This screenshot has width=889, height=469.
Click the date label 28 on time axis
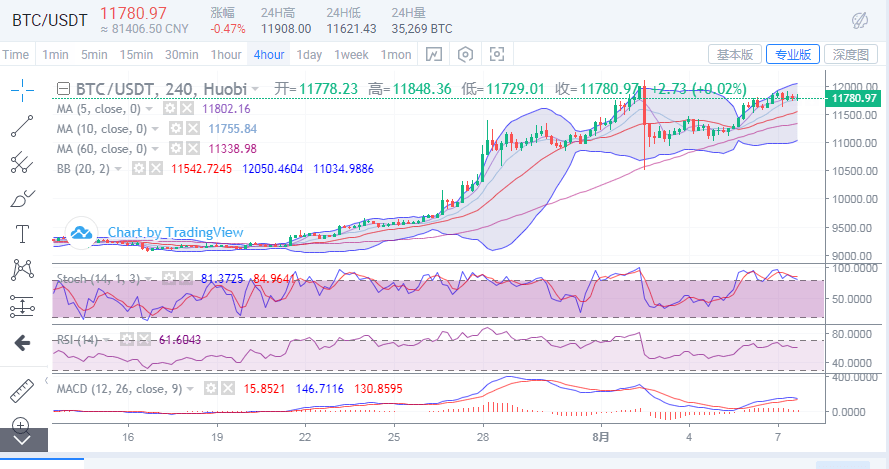coord(482,437)
